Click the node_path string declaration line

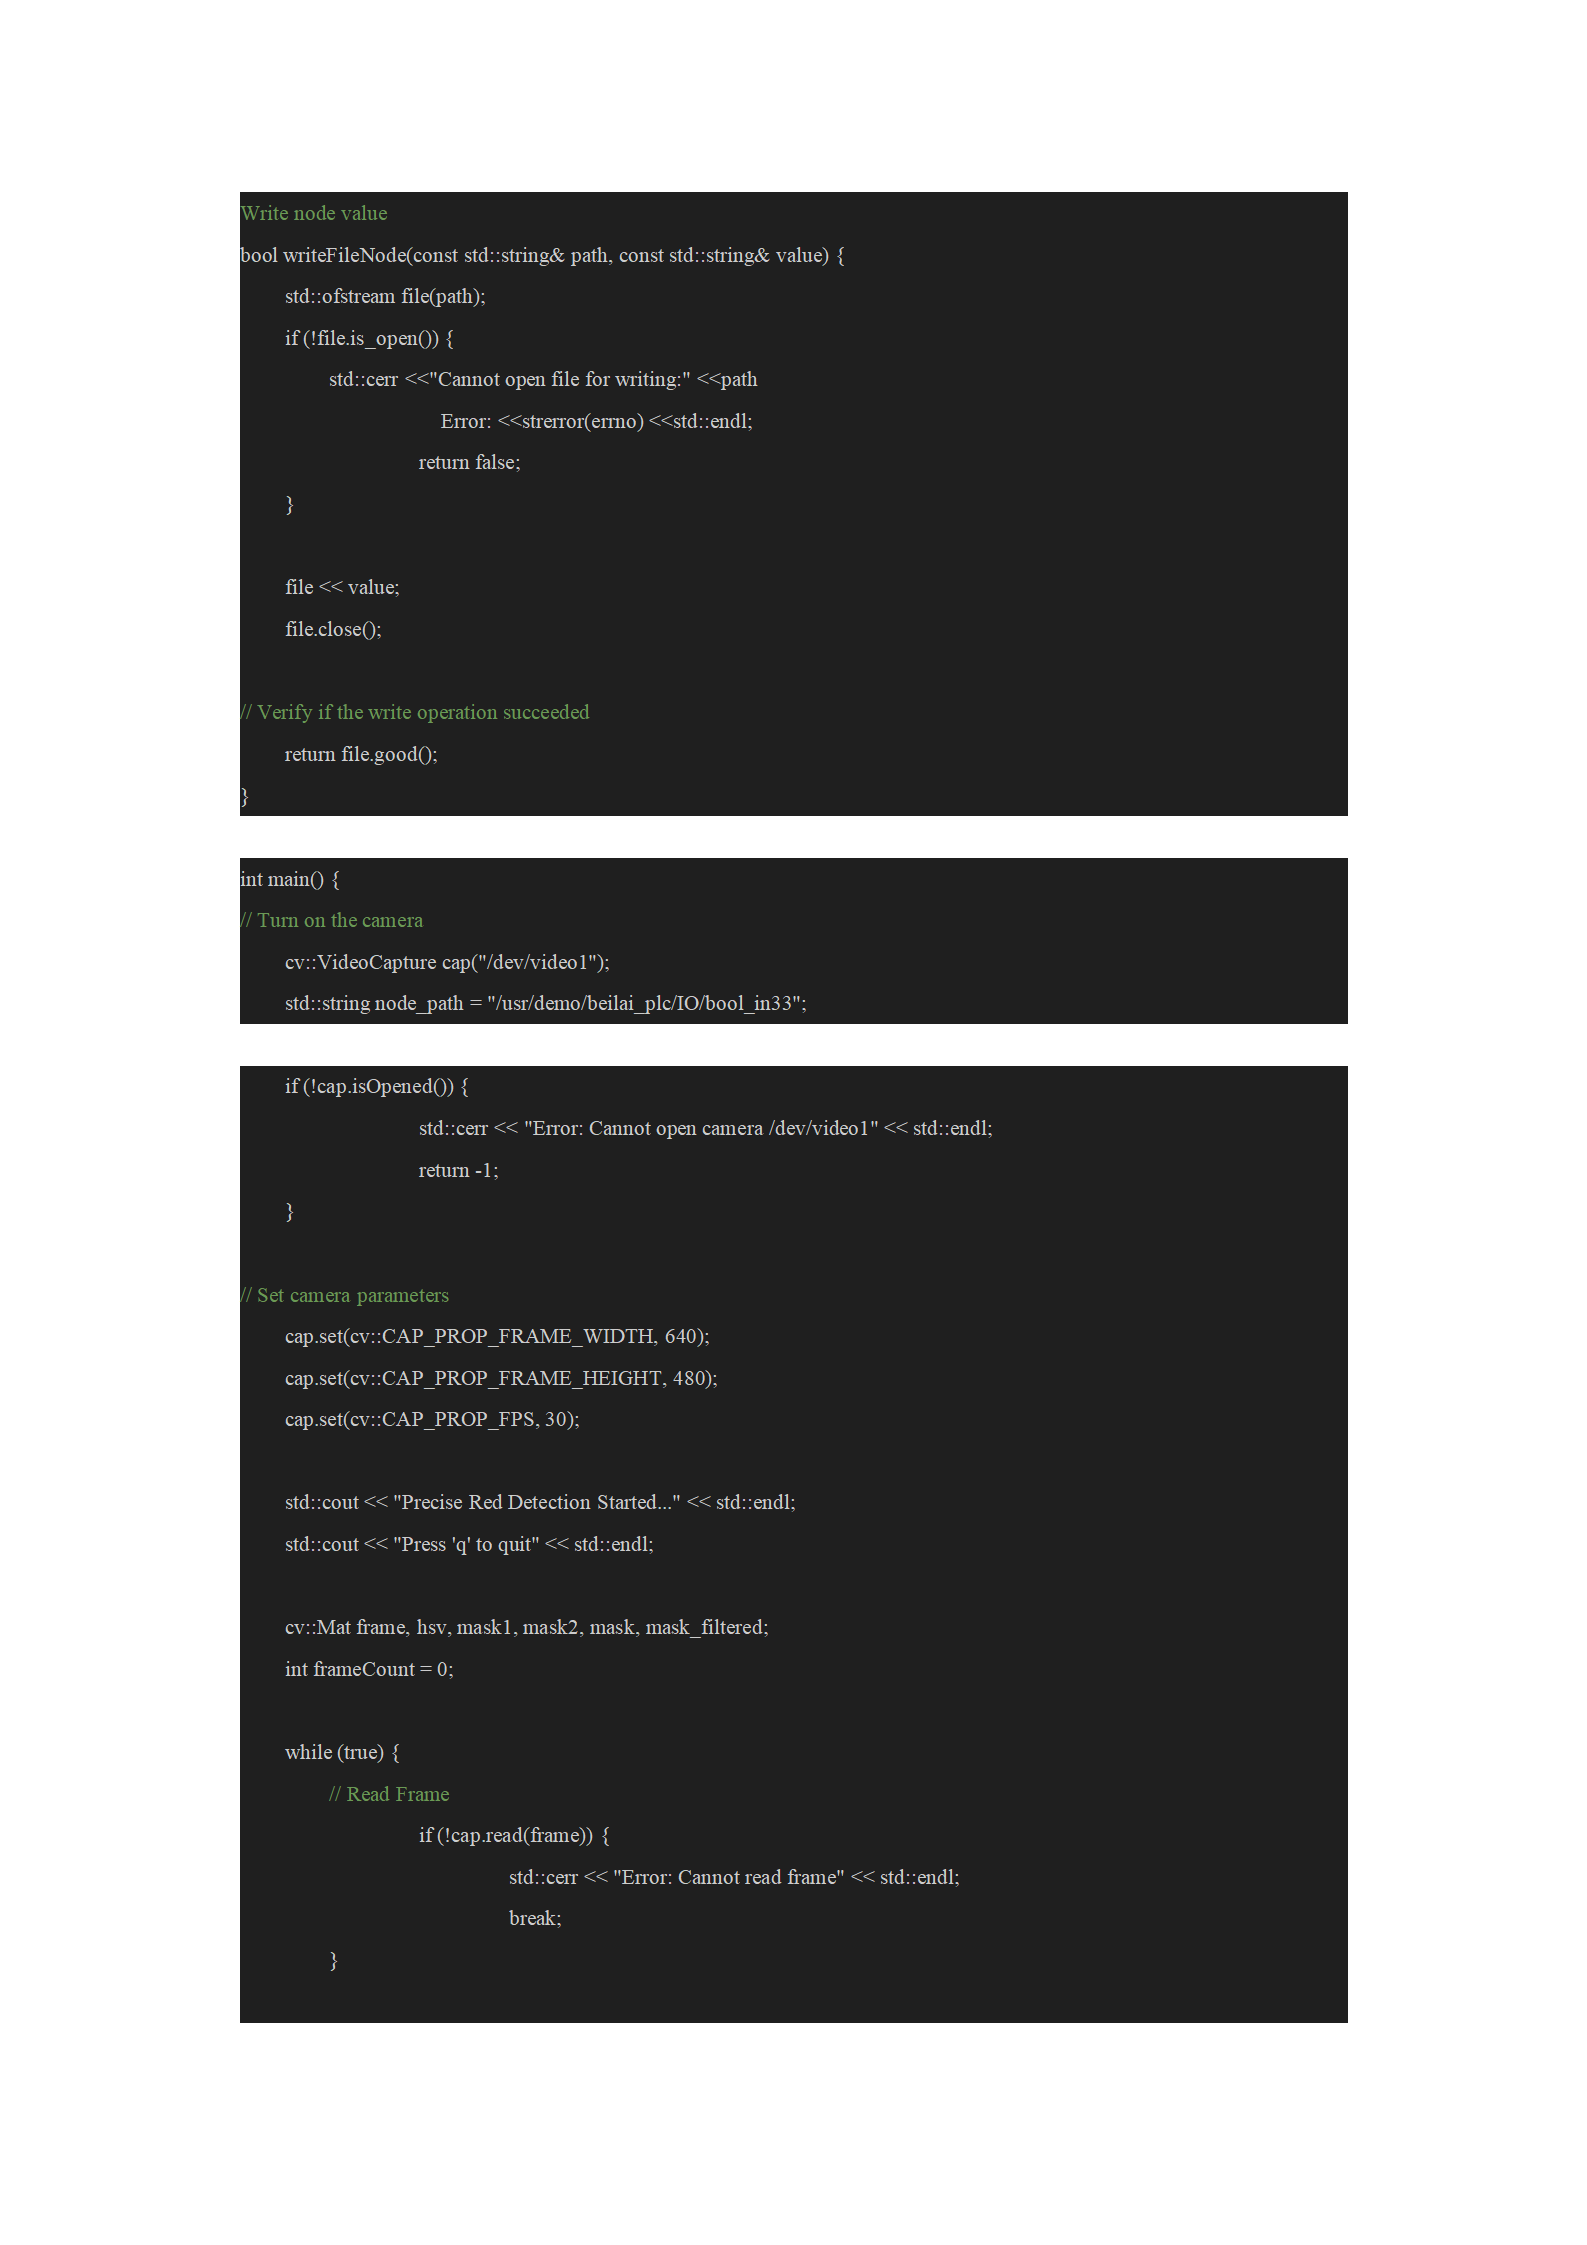click(x=545, y=1003)
